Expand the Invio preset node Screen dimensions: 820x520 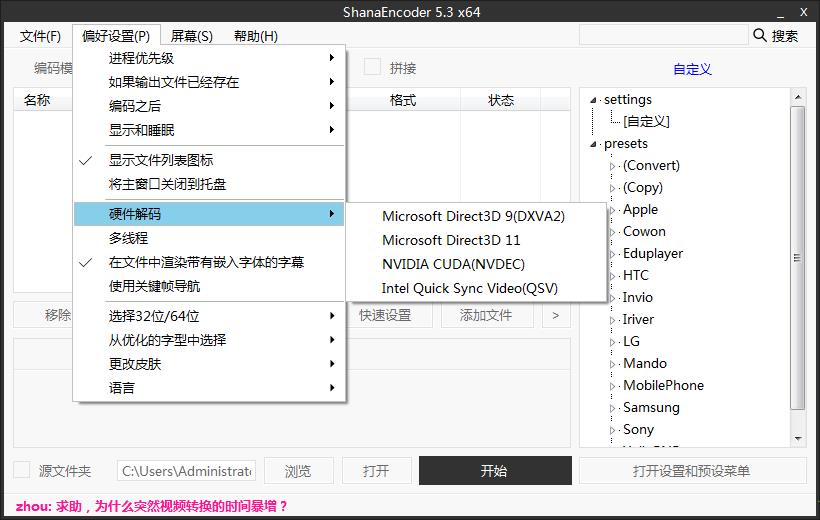pyautogui.click(x=612, y=298)
